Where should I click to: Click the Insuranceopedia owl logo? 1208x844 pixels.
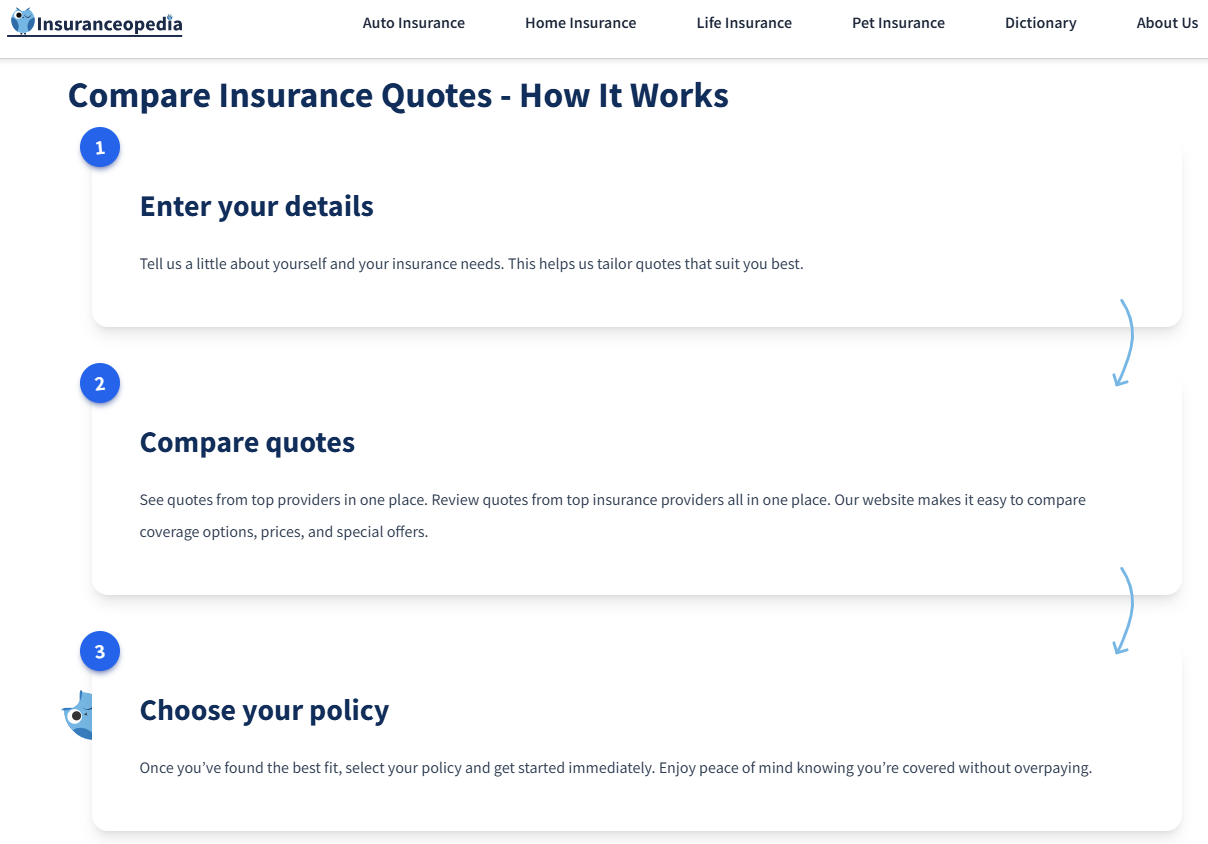(95, 22)
